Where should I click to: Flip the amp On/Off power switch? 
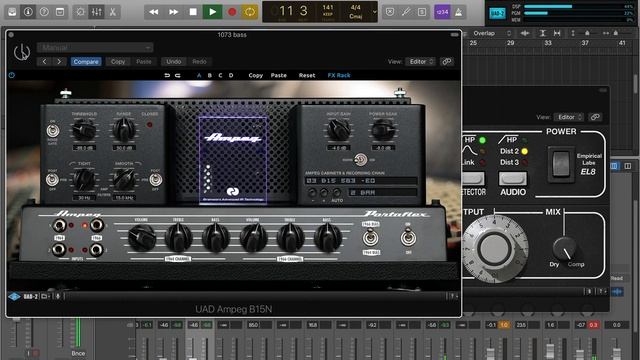[x=408, y=237]
